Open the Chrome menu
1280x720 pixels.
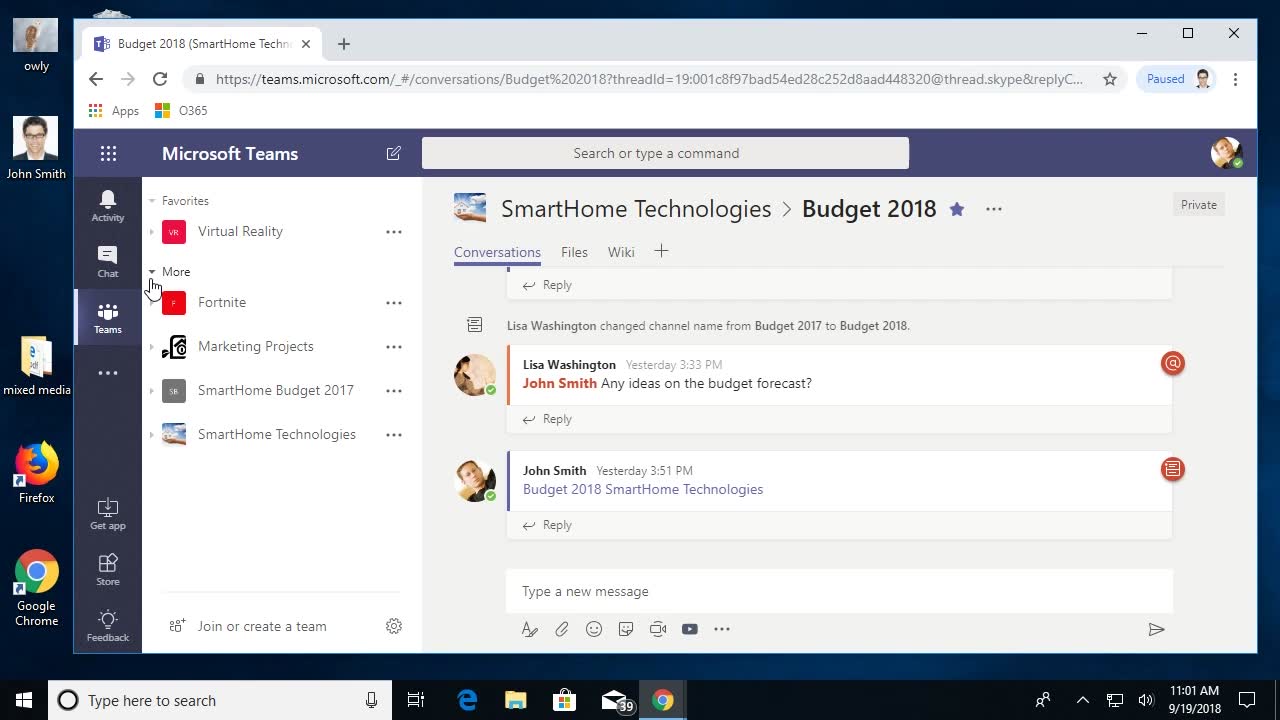point(1236,79)
